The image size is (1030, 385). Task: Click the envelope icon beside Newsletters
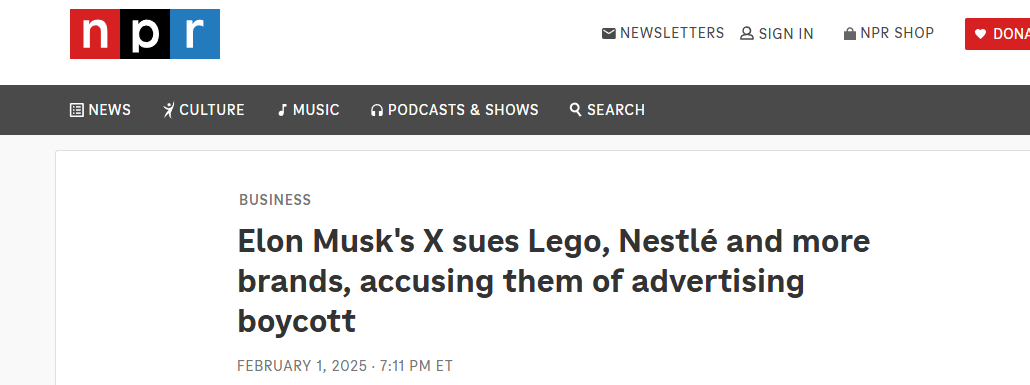609,34
